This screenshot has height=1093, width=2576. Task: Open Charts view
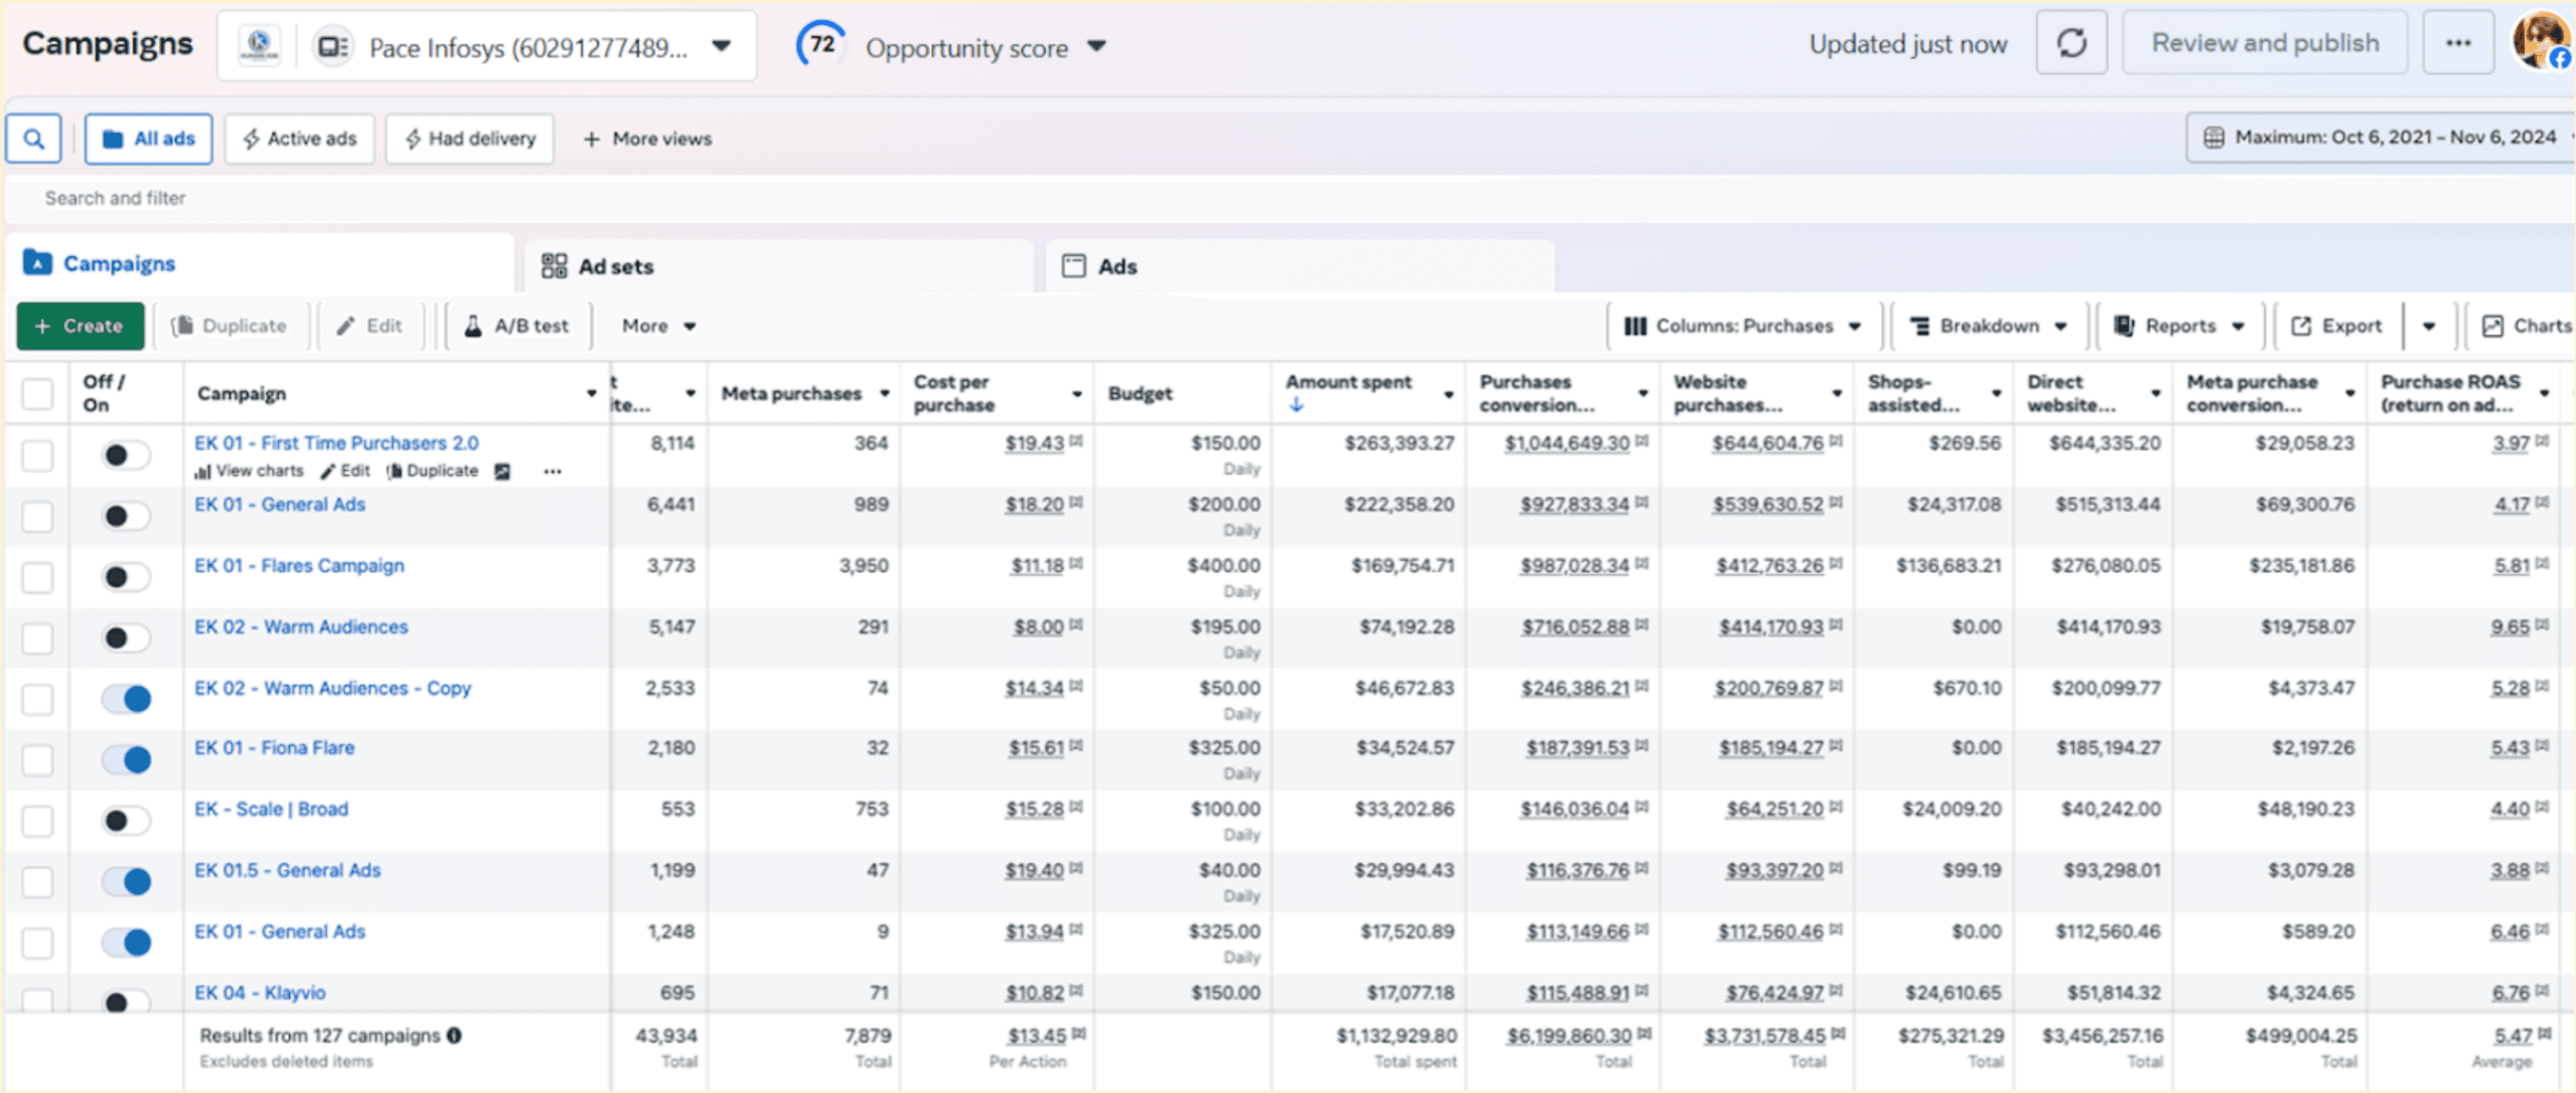click(2527, 325)
